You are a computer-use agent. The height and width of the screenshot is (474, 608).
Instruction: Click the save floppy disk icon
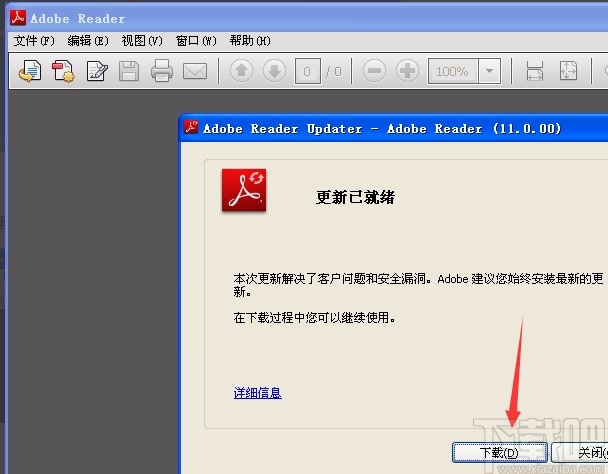(x=129, y=71)
